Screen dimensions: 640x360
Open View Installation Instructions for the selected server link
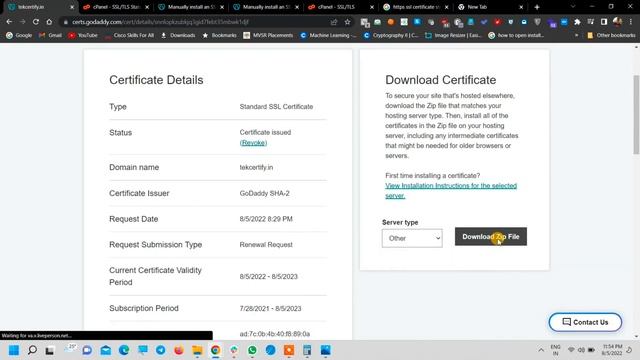click(x=451, y=191)
